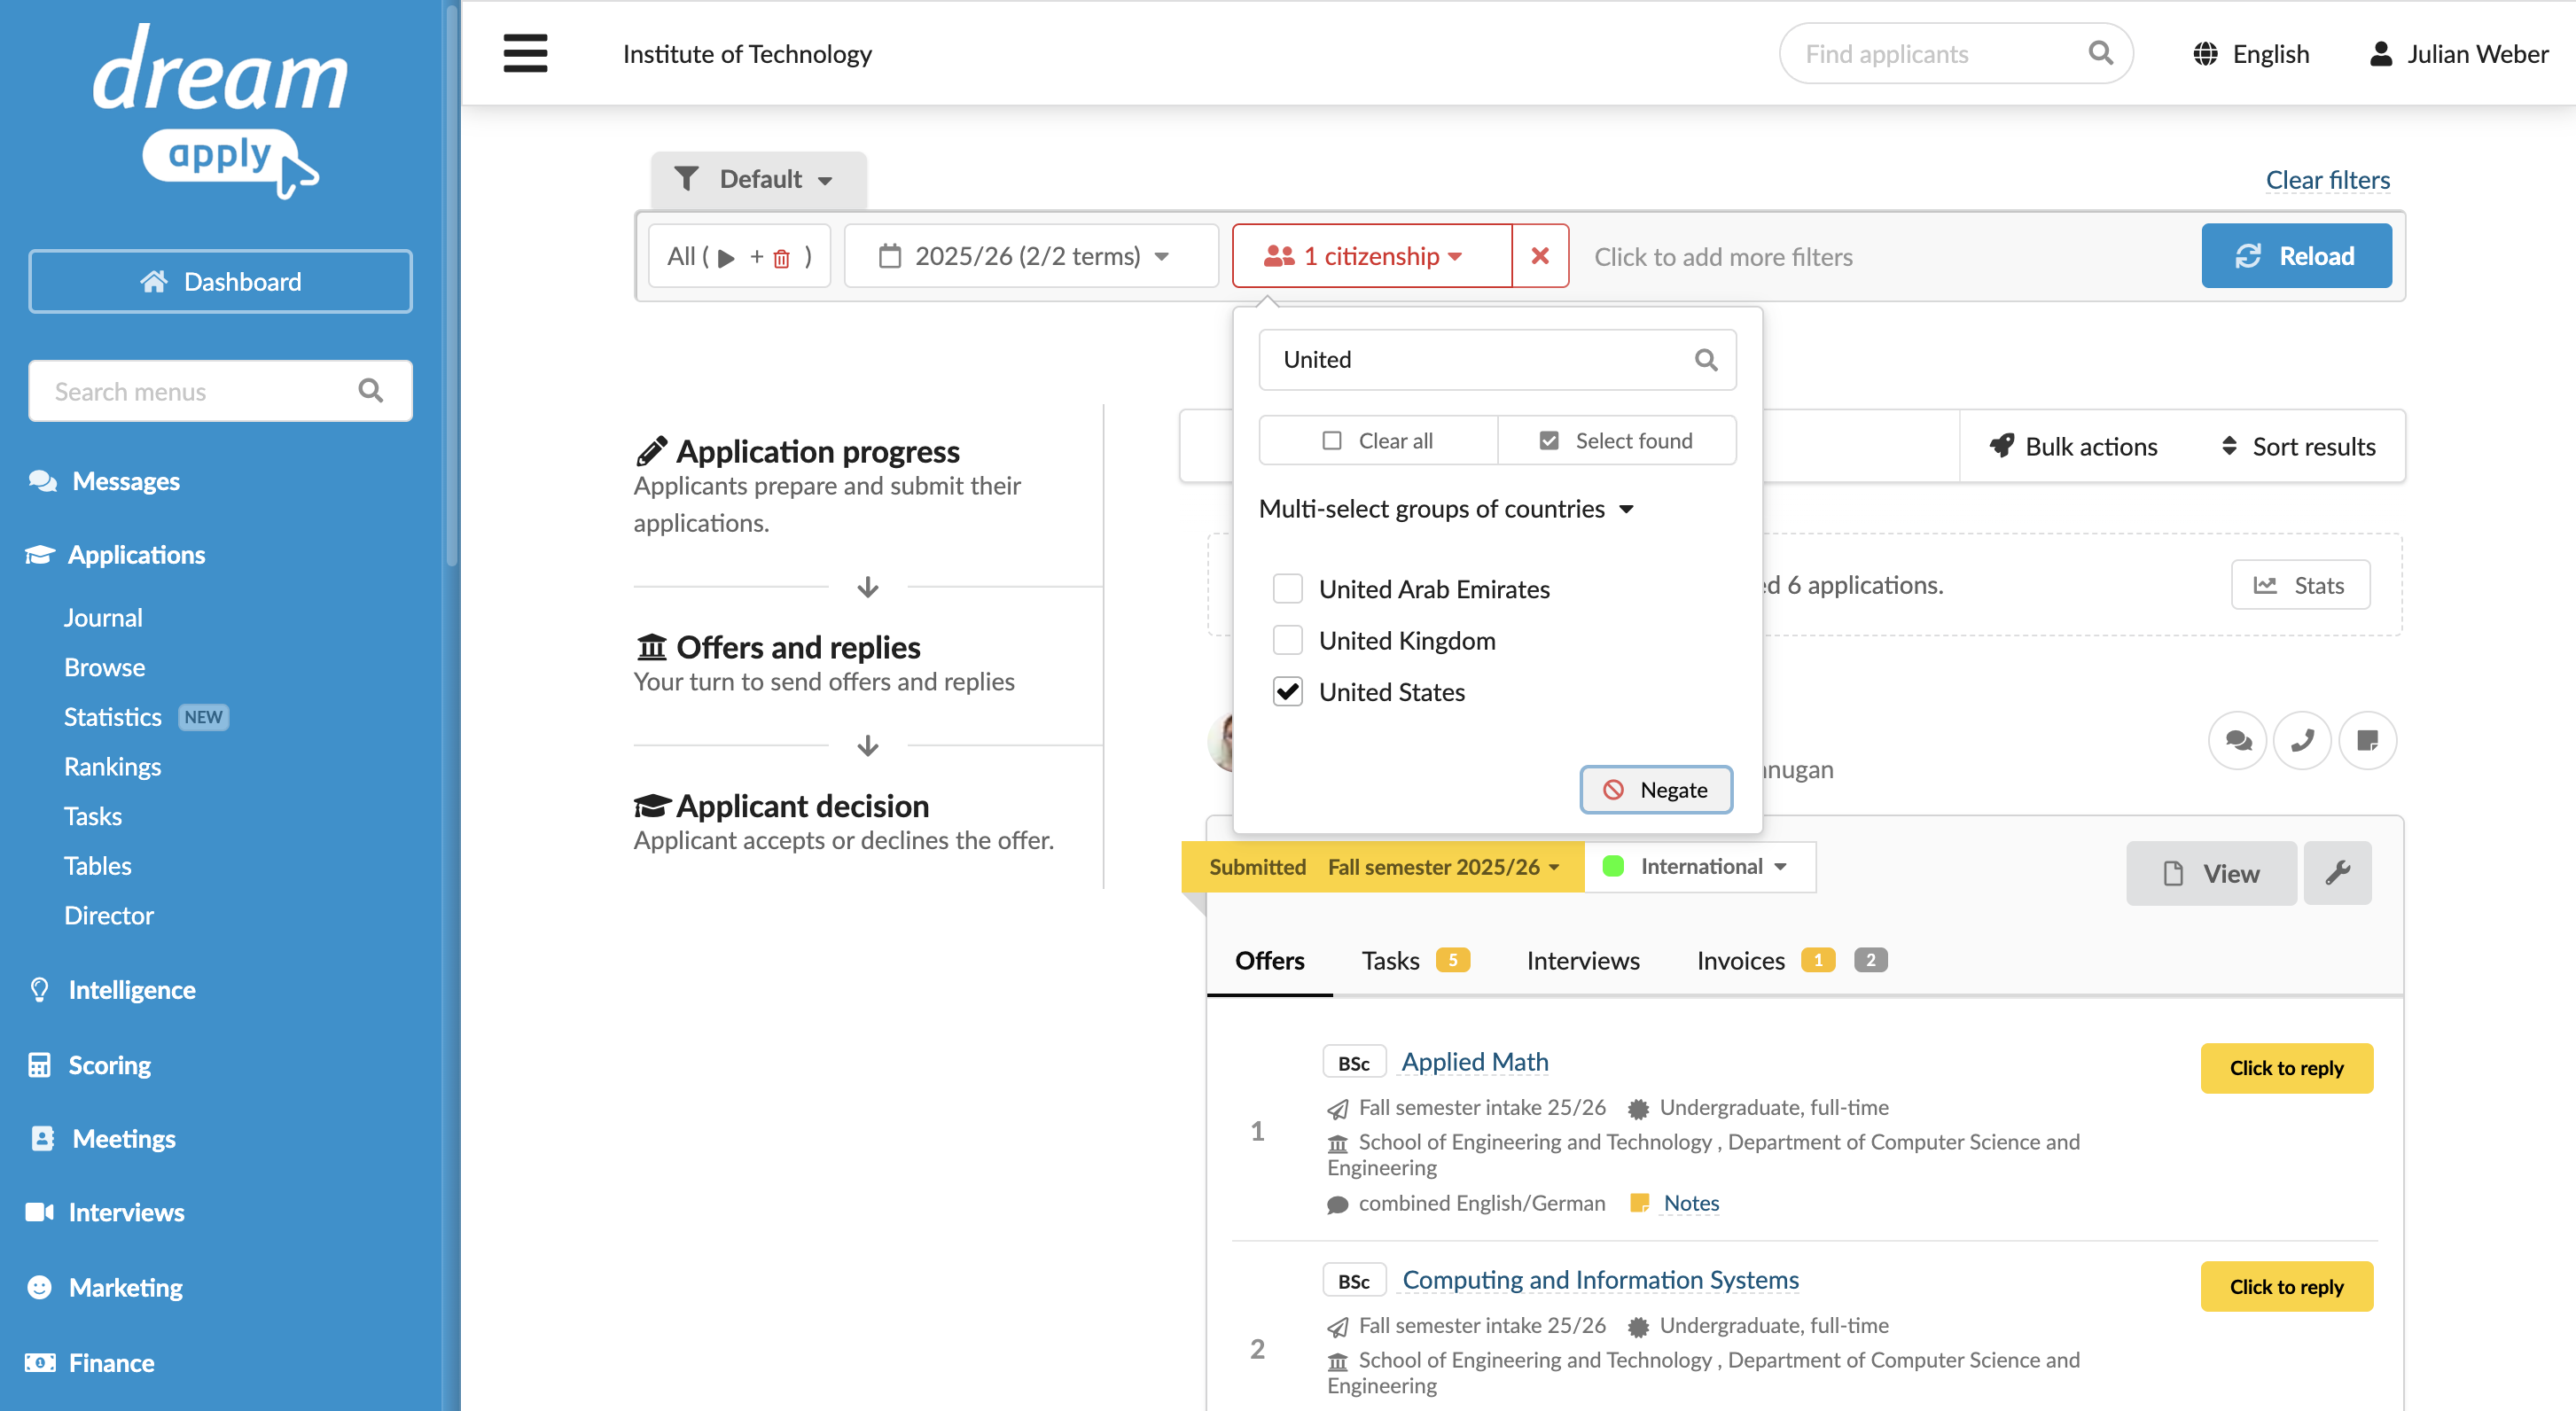The height and width of the screenshot is (1411, 2576).
Task: Click the globe language icon
Action: (x=2205, y=54)
